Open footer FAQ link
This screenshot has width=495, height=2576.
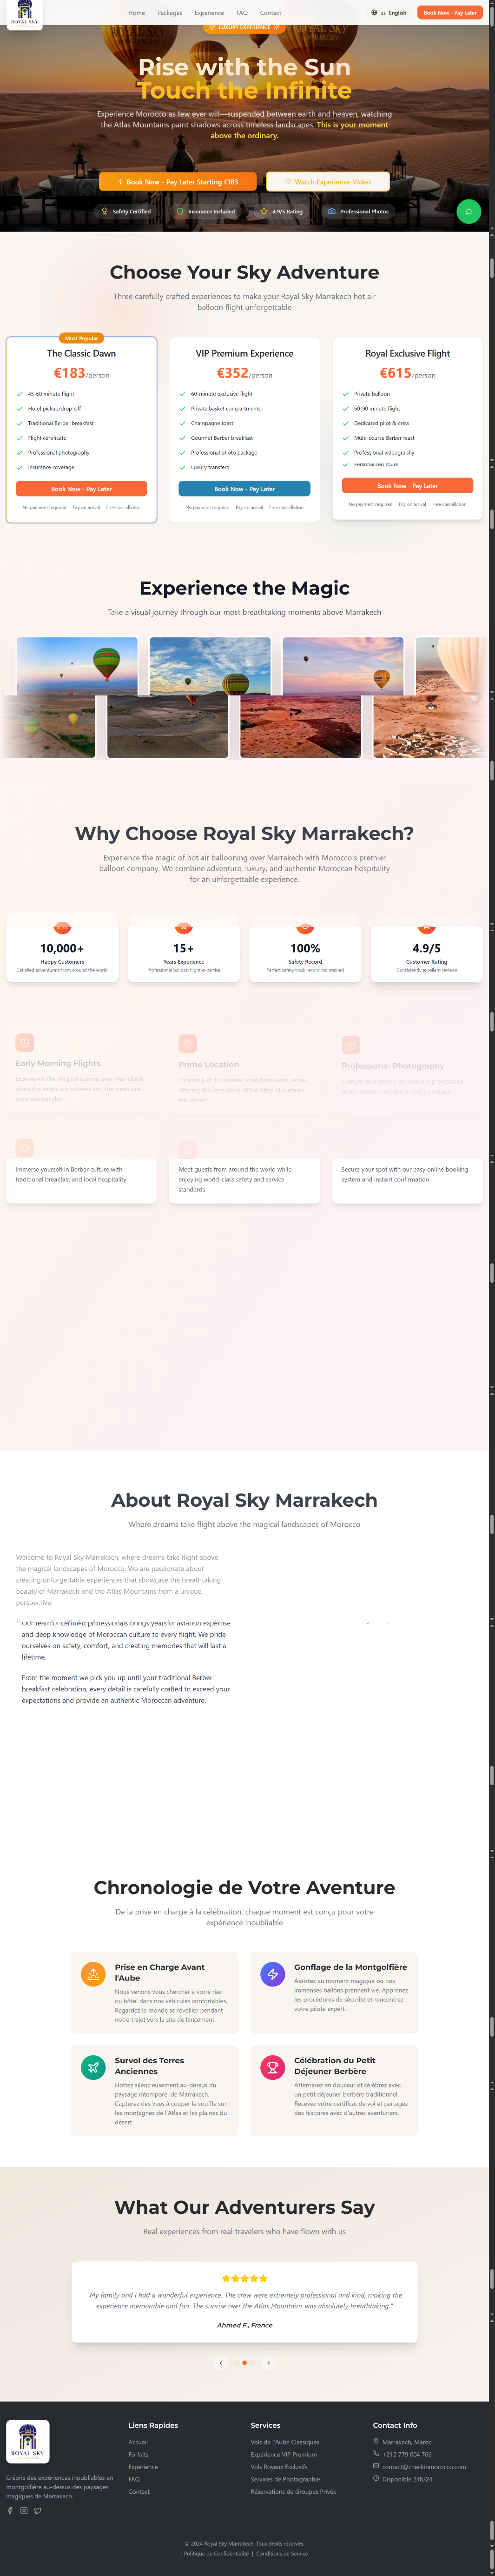click(x=134, y=2479)
